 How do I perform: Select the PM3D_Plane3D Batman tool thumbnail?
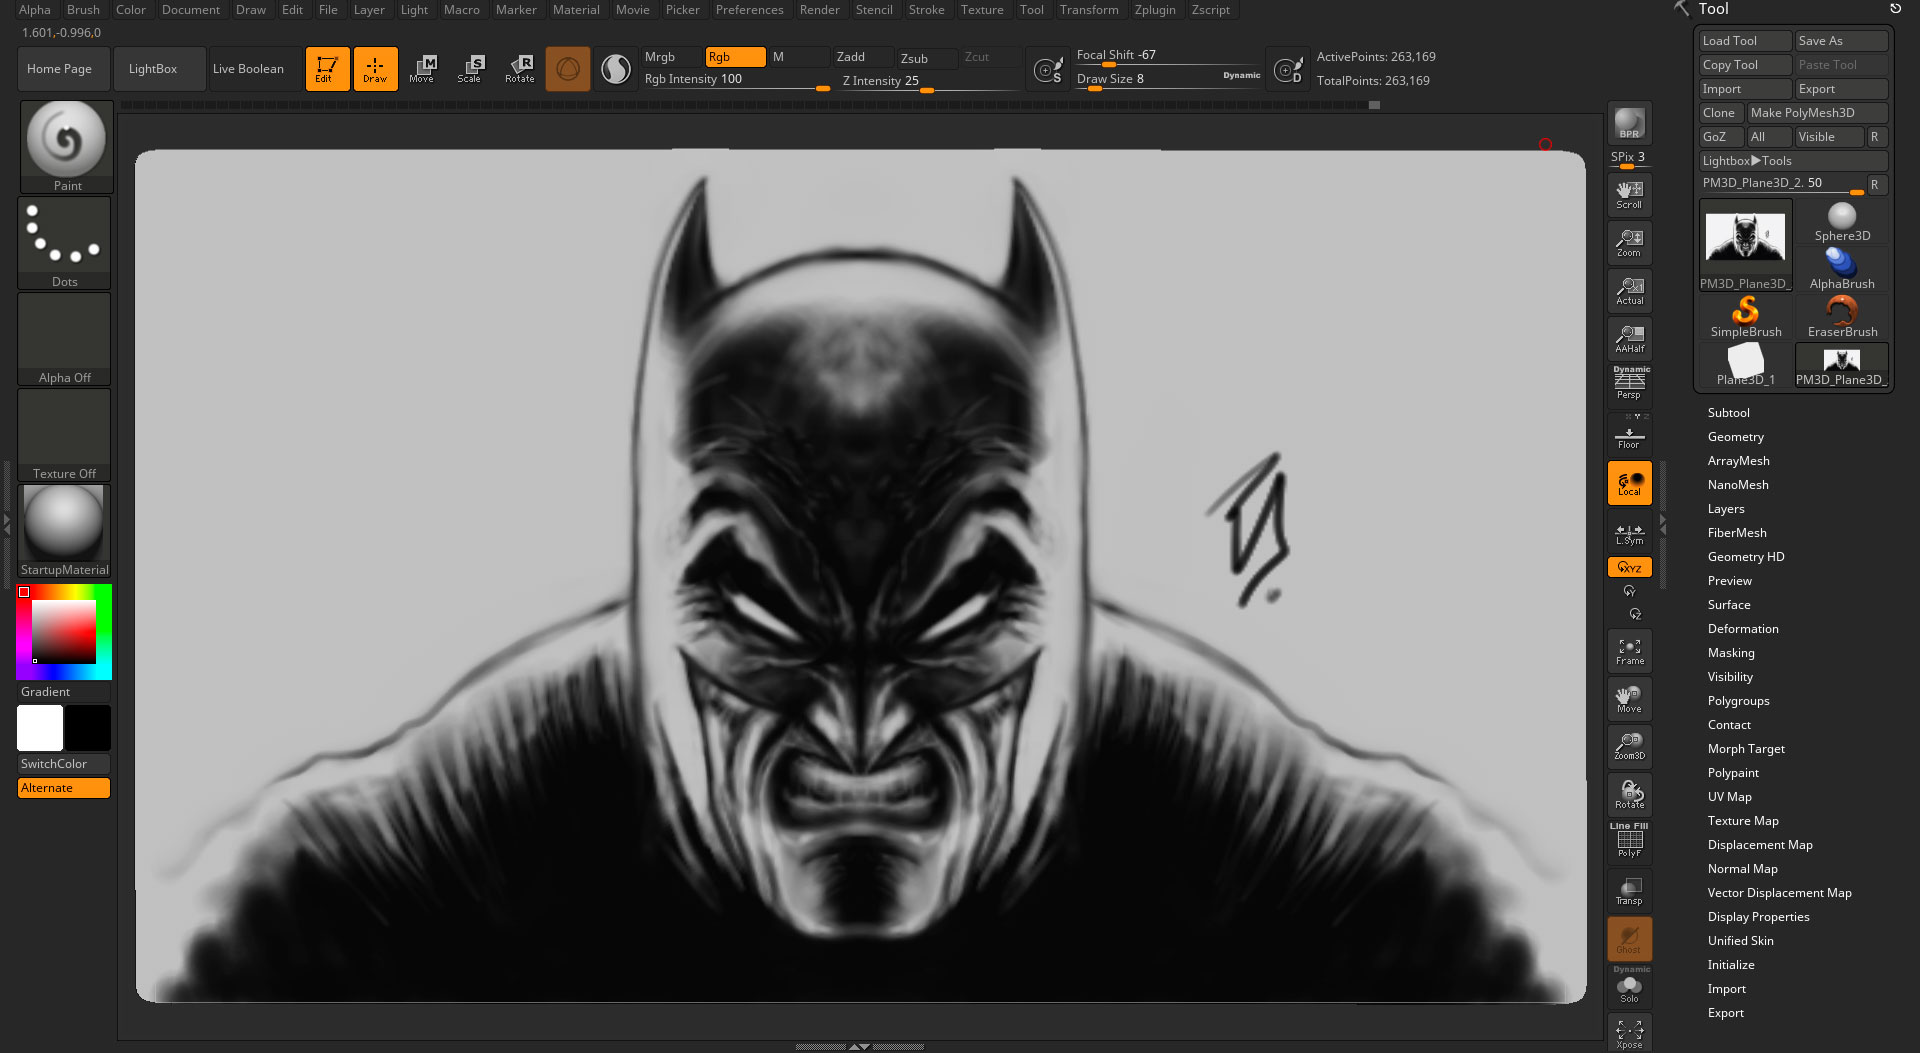[x=1745, y=245]
